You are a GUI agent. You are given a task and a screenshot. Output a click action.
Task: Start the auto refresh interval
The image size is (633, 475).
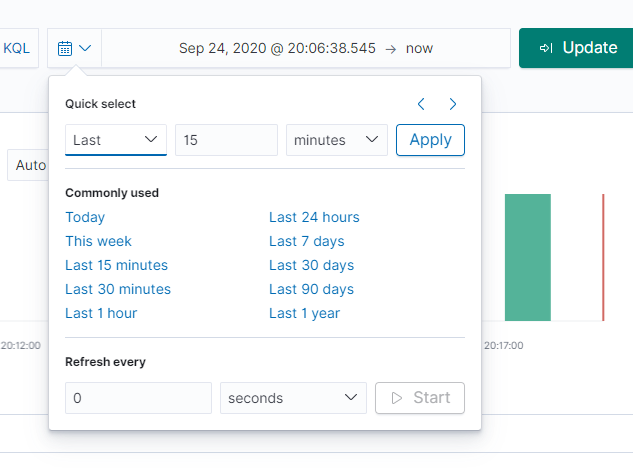[x=420, y=398]
